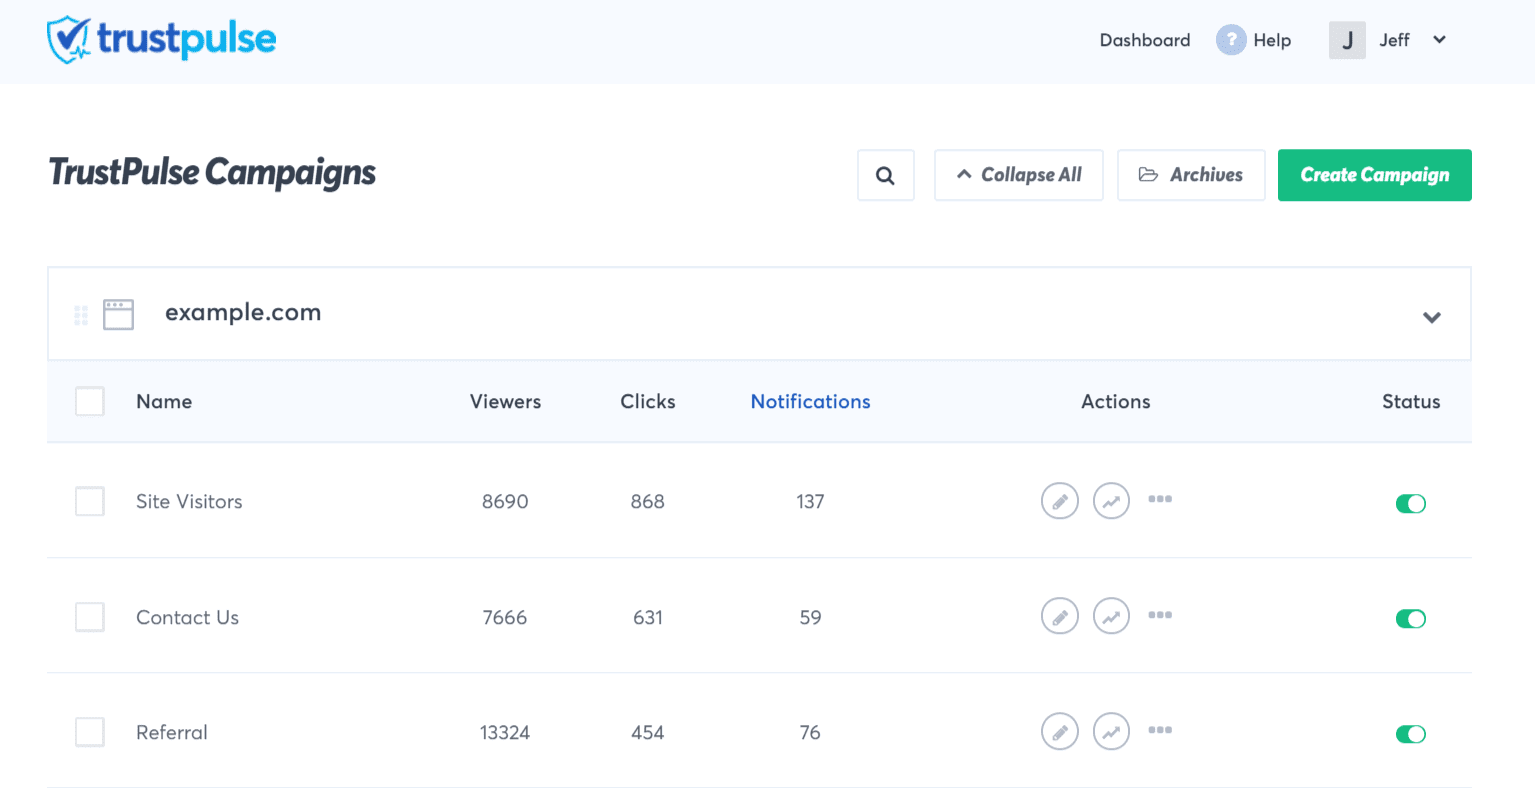
Task: Check the Contact Us row checkbox
Action: (90, 617)
